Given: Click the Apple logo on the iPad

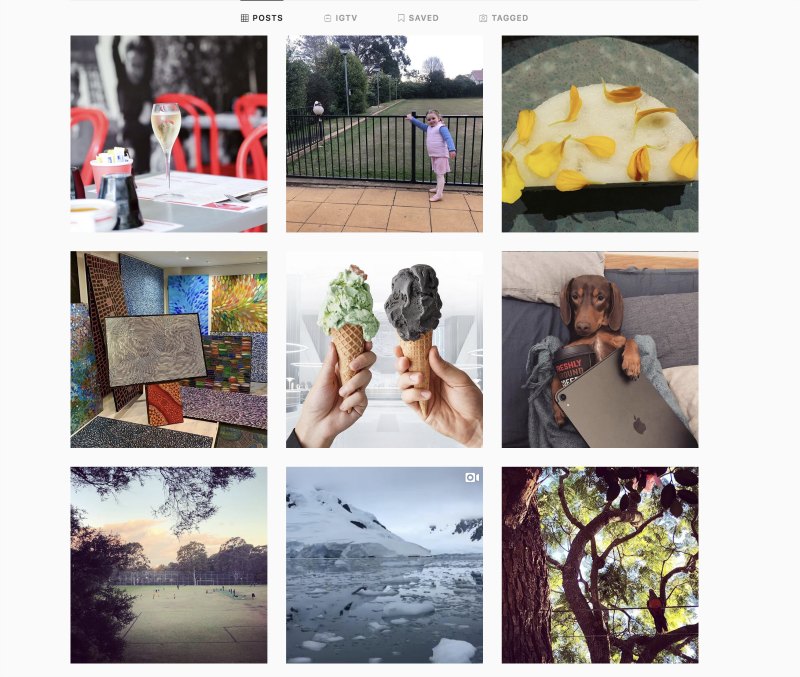Looking at the screenshot, I should [x=639, y=424].
